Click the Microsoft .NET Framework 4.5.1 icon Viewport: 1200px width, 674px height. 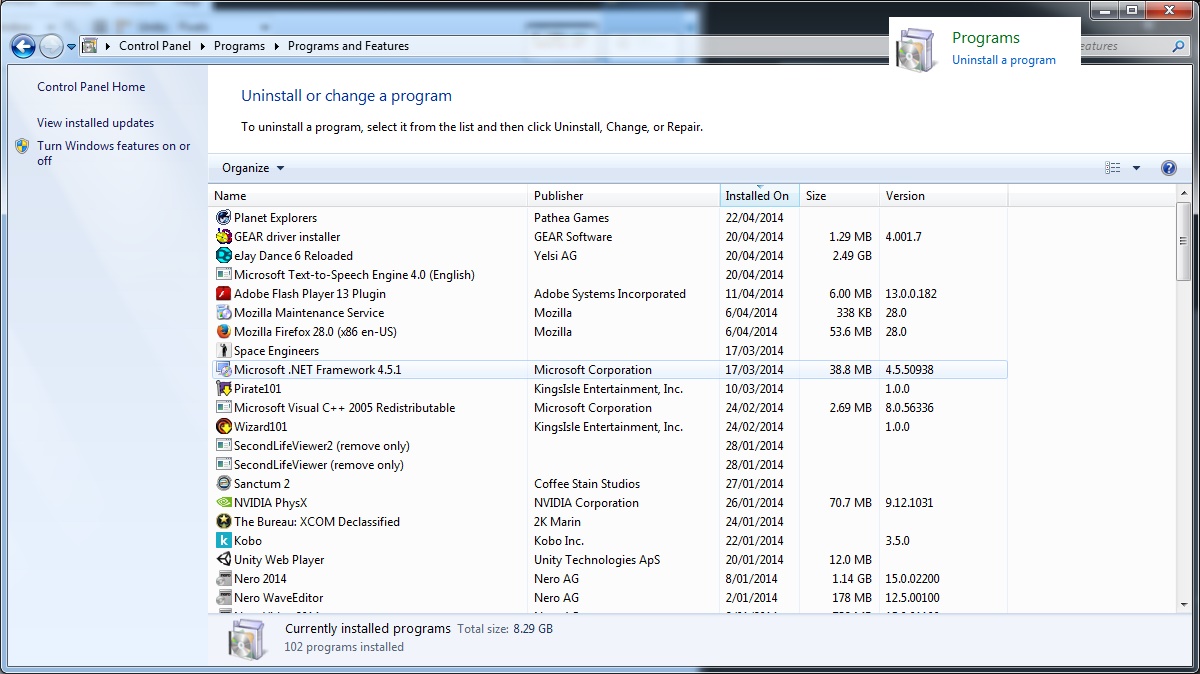pos(224,370)
